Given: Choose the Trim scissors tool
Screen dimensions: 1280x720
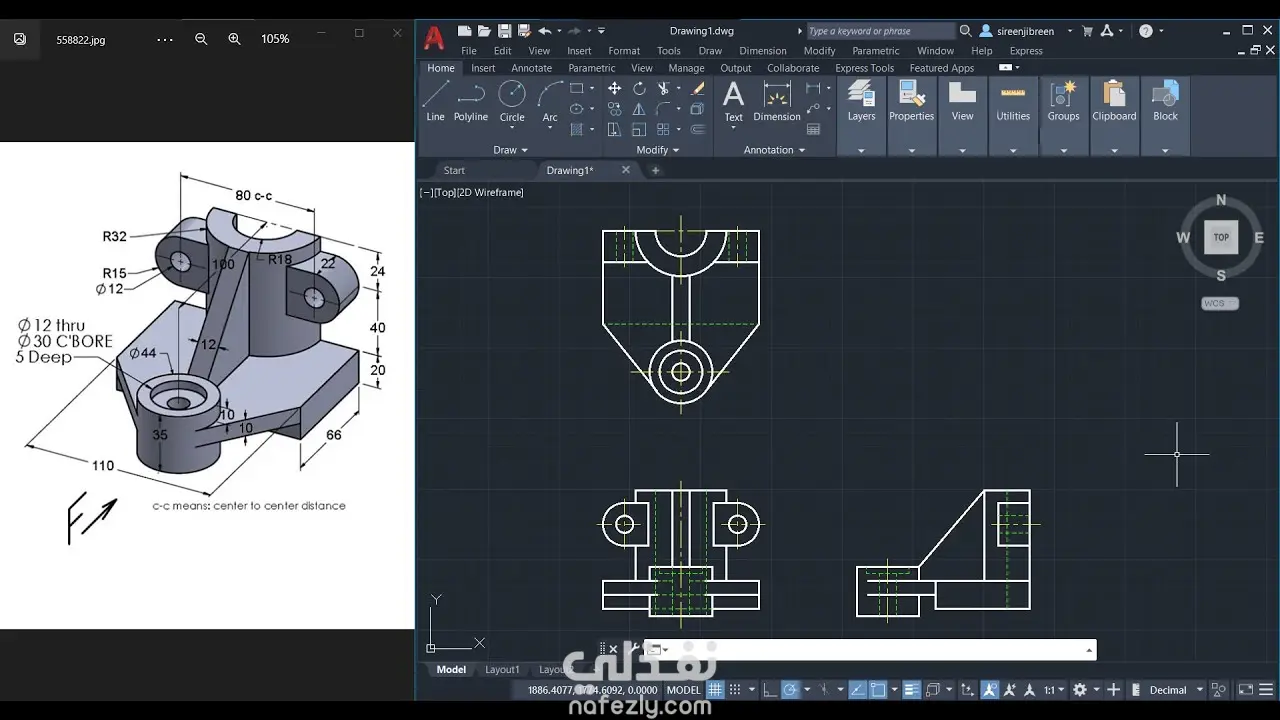Looking at the screenshot, I should pyautogui.click(x=663, y=89).
